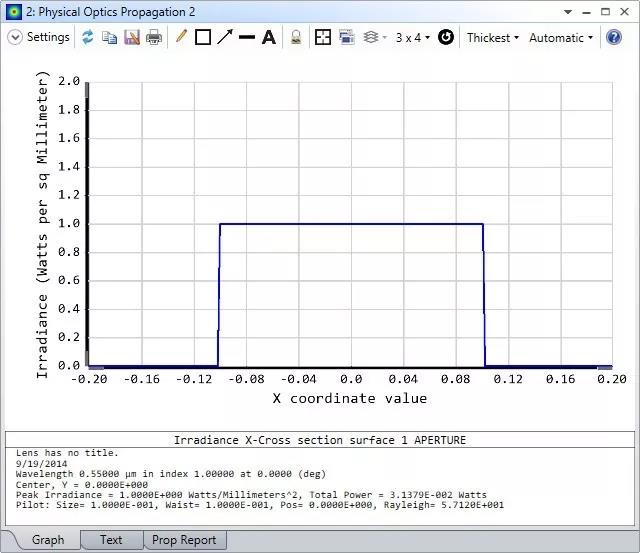Select the Graph tab
Viewport: 640px width, 553px height.
click(47, 540)
